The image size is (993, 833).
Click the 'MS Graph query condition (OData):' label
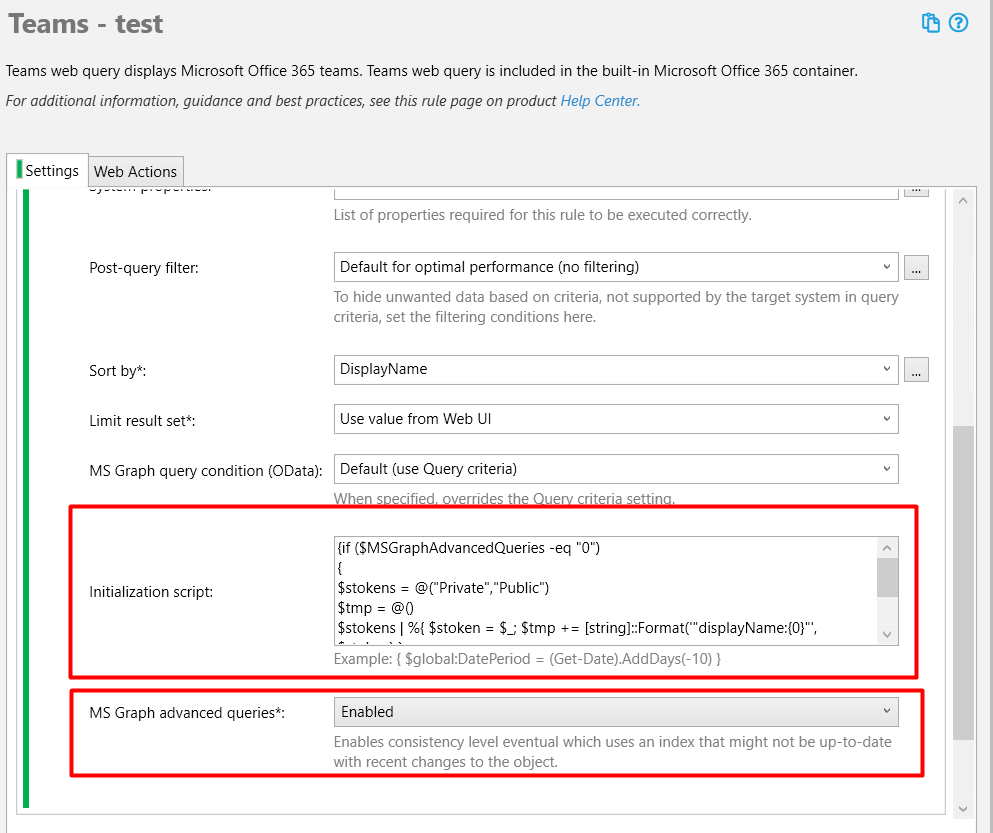click(206, 471)
